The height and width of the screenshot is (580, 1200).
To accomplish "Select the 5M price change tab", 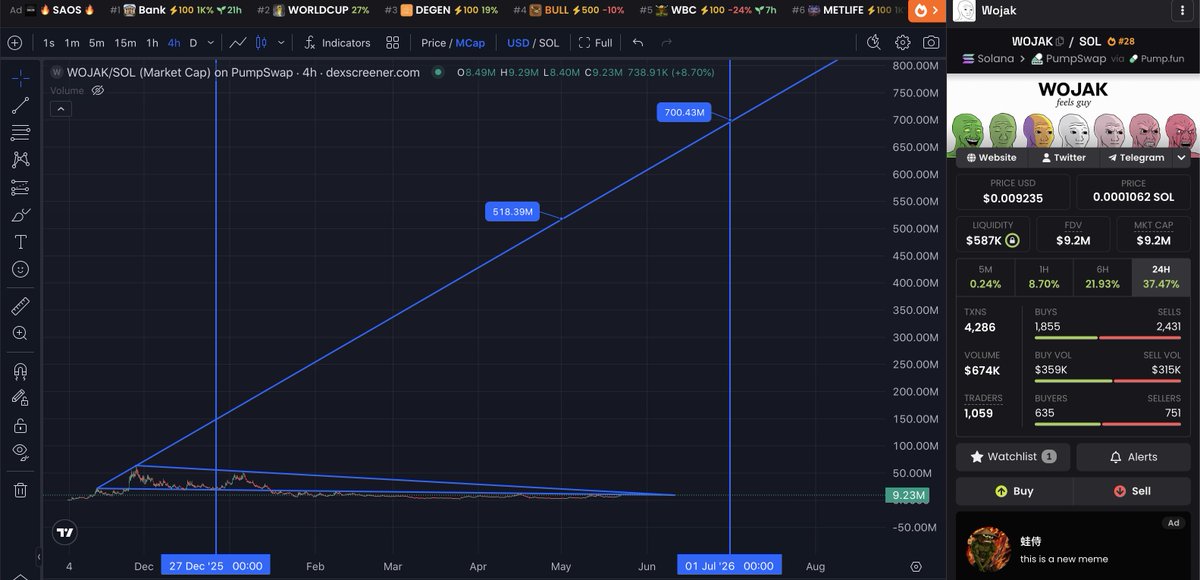I will (x=985, y=277).
